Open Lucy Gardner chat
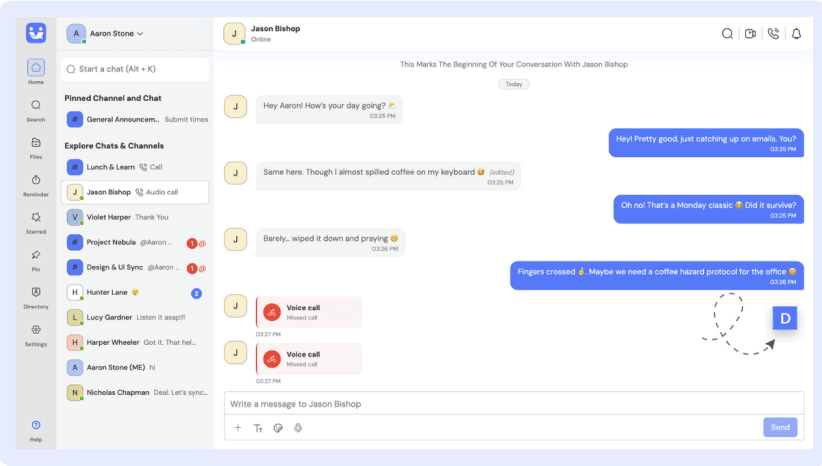This screenshot has width=822, height=466. point(135,317)
